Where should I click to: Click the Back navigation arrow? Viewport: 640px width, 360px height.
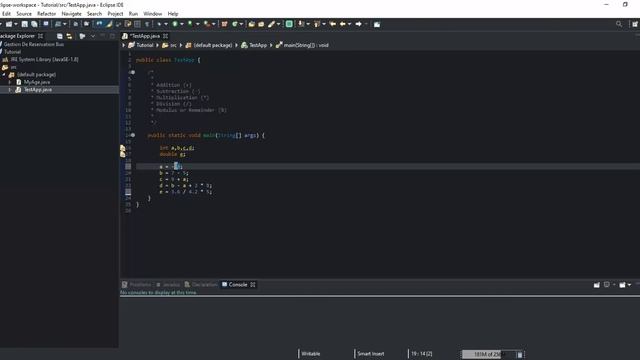click(343, 24)
